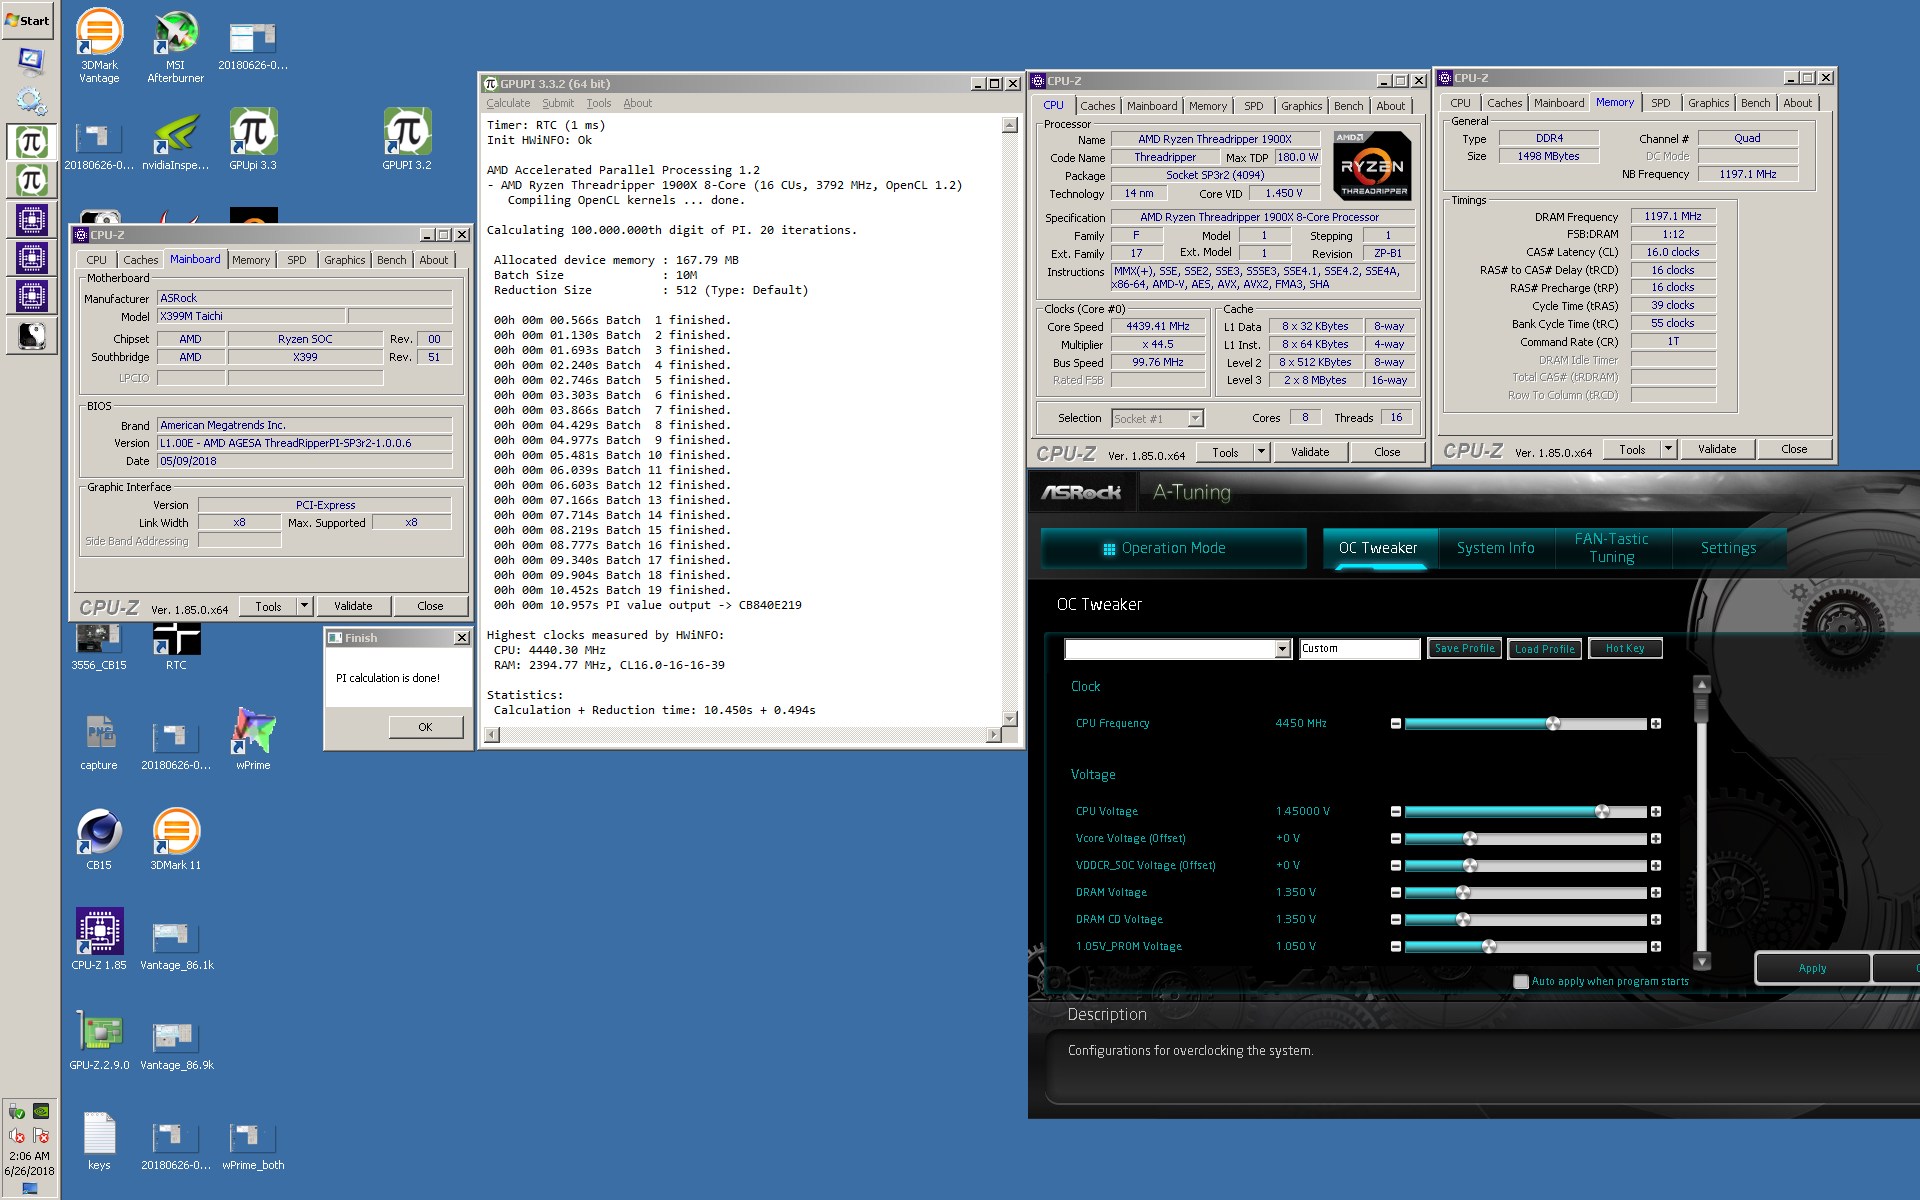
Task: Launch MSI Afterburner from desktop
Action: click(x=175, y=45)
